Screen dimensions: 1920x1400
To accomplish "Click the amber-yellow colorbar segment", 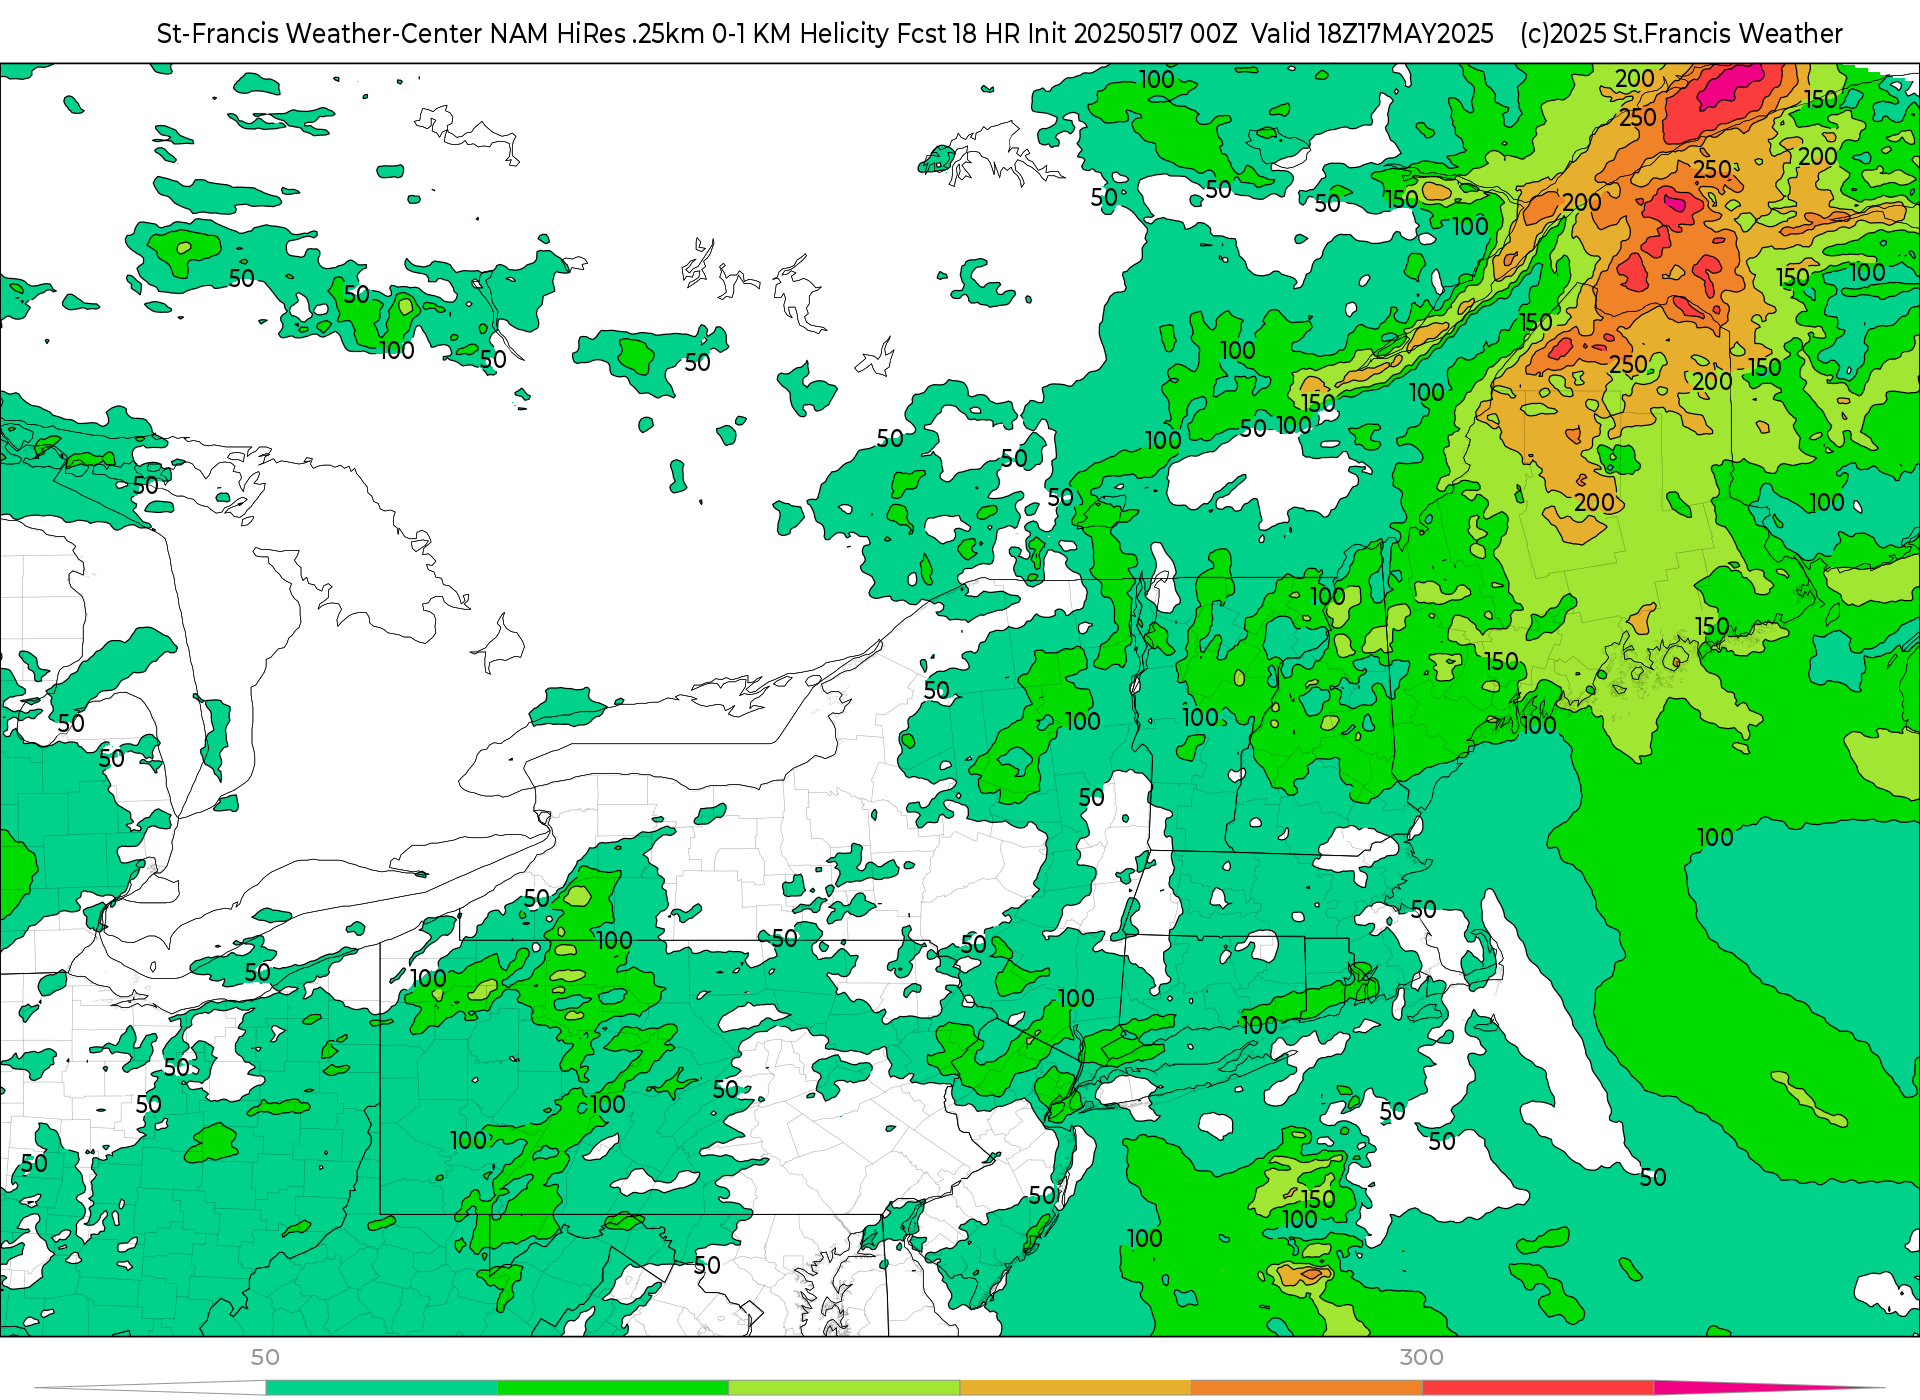I will click(1075, 1388).
